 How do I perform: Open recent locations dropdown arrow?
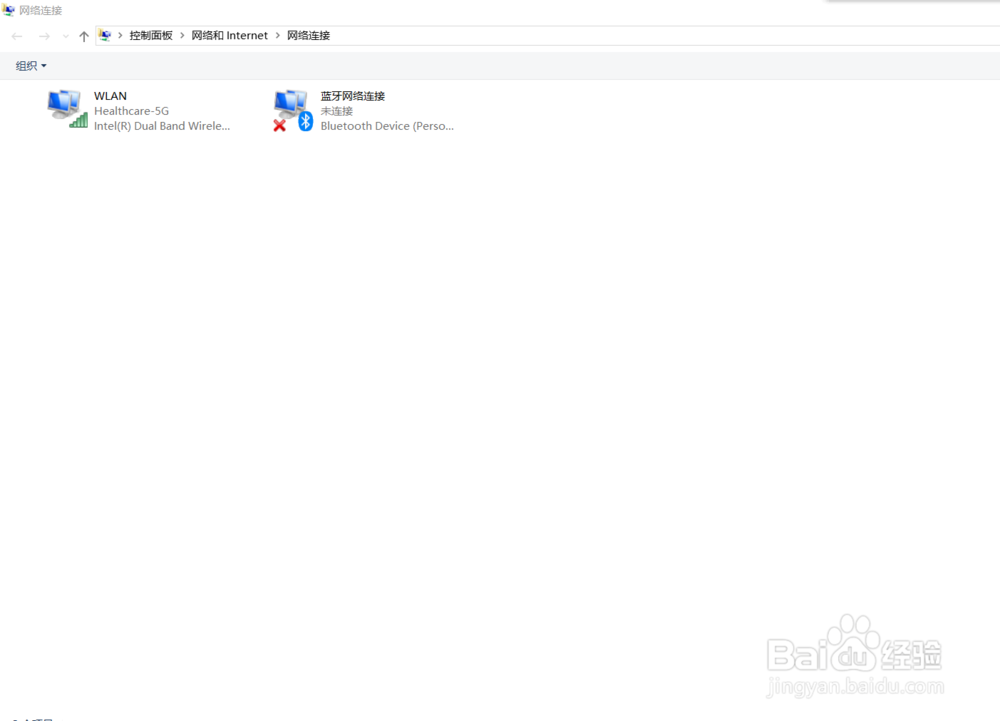[x=66, y=36]
